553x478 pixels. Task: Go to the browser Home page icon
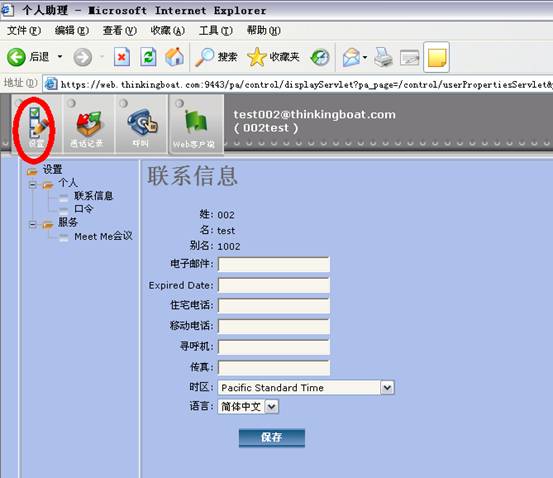point(175,57)
